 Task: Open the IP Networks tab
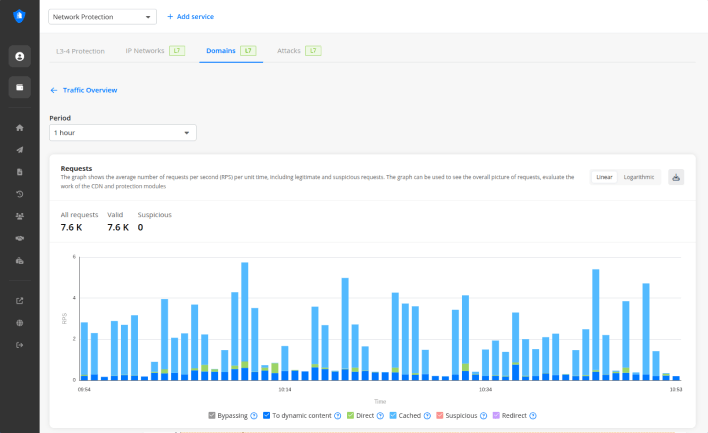[x=145, y=50]
